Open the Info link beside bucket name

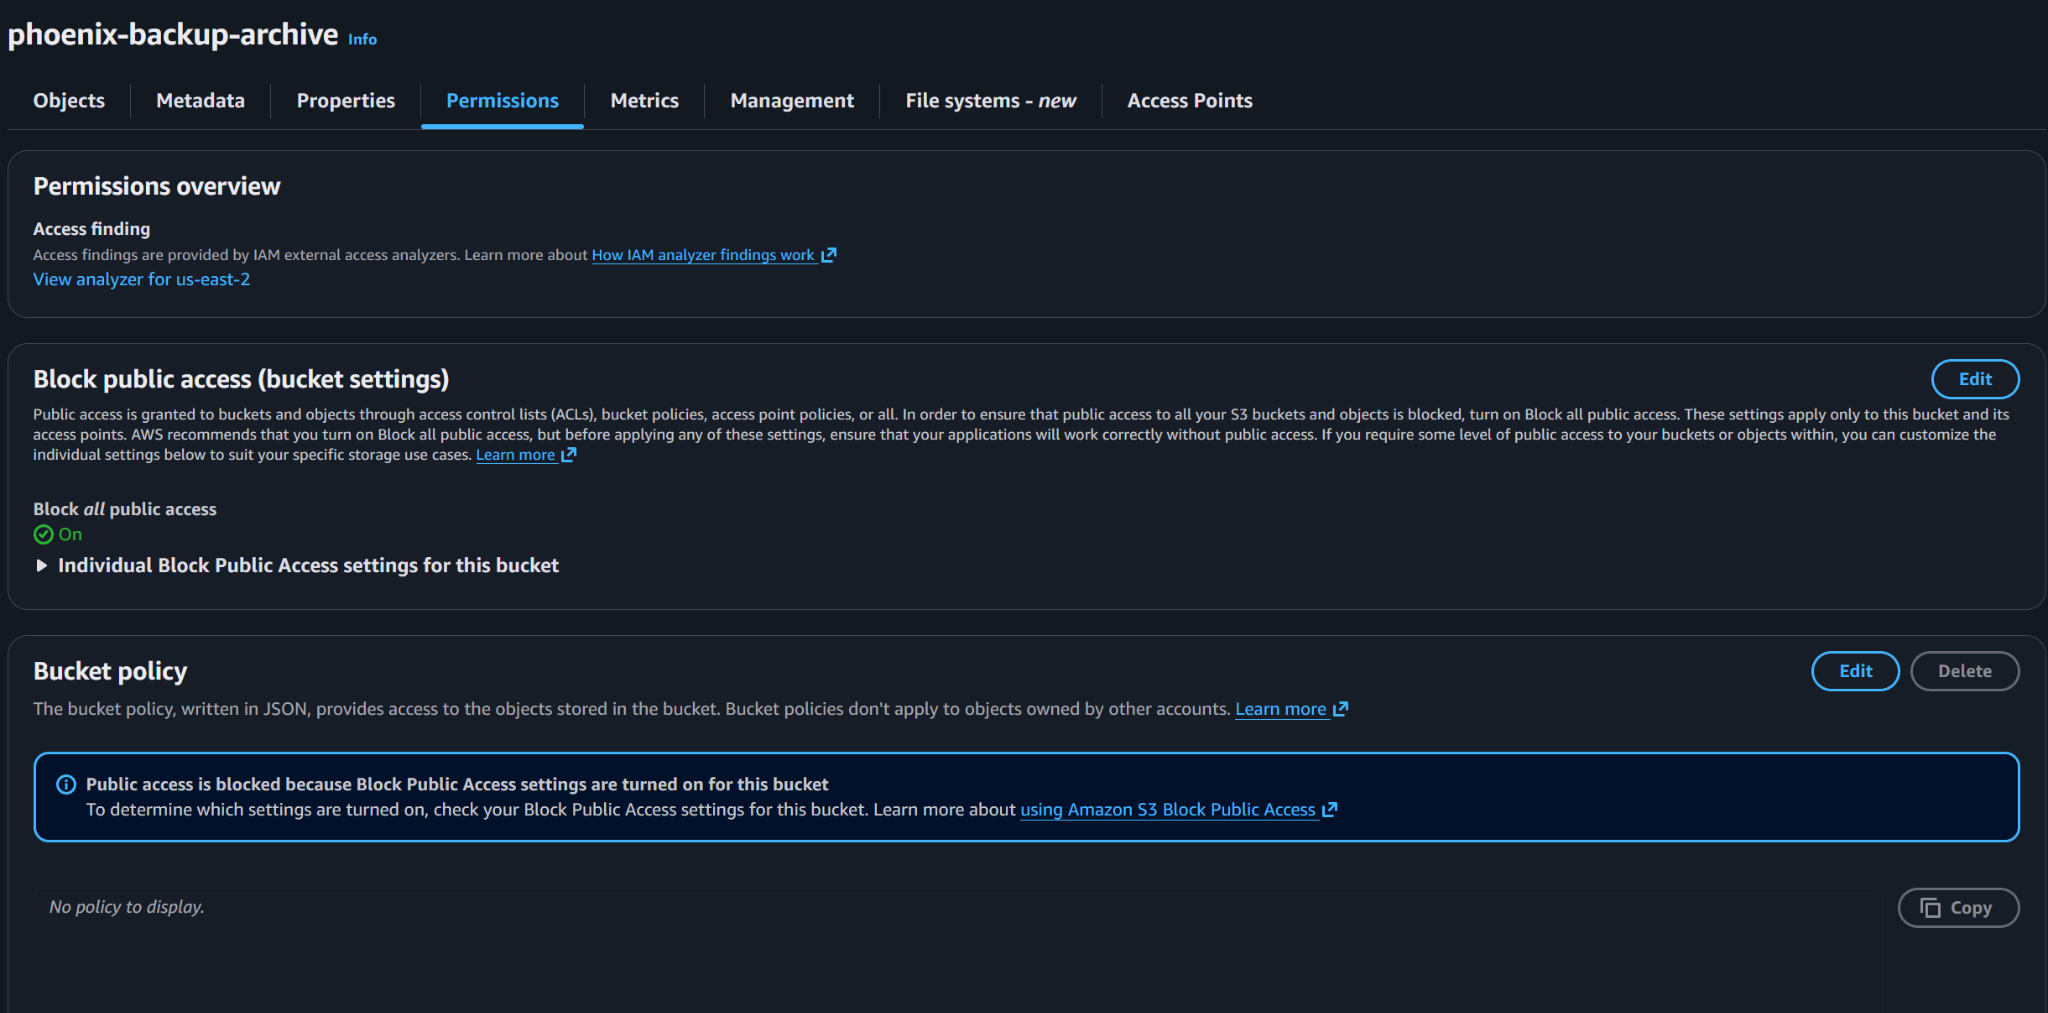coord(362,39)
